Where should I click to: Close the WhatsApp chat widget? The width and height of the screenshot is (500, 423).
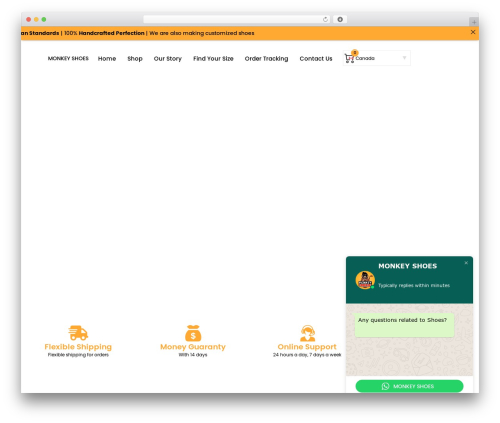coord(466,263)
